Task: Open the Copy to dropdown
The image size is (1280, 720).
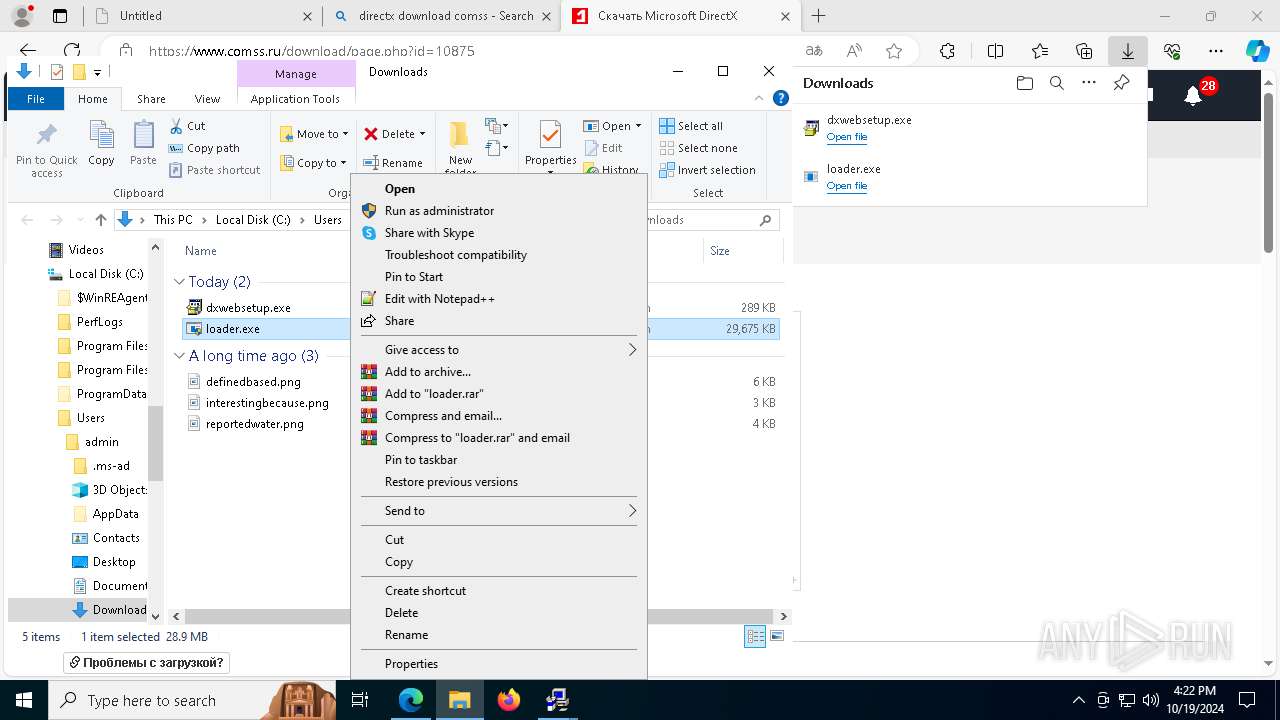Action: click(313, 163)
